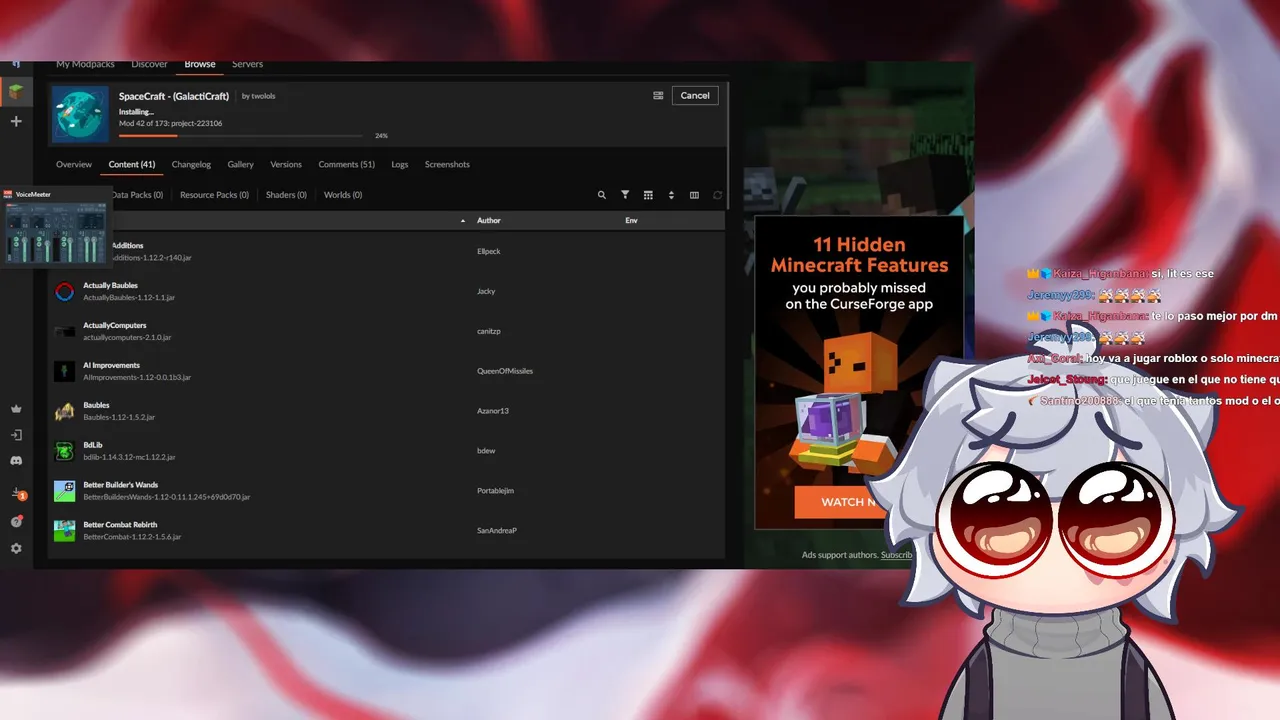Image resolution: width=1280 pixels, height=720 pixels.
Task: Select the ActuallyComputers row name
Action: [x=114, y=326]
